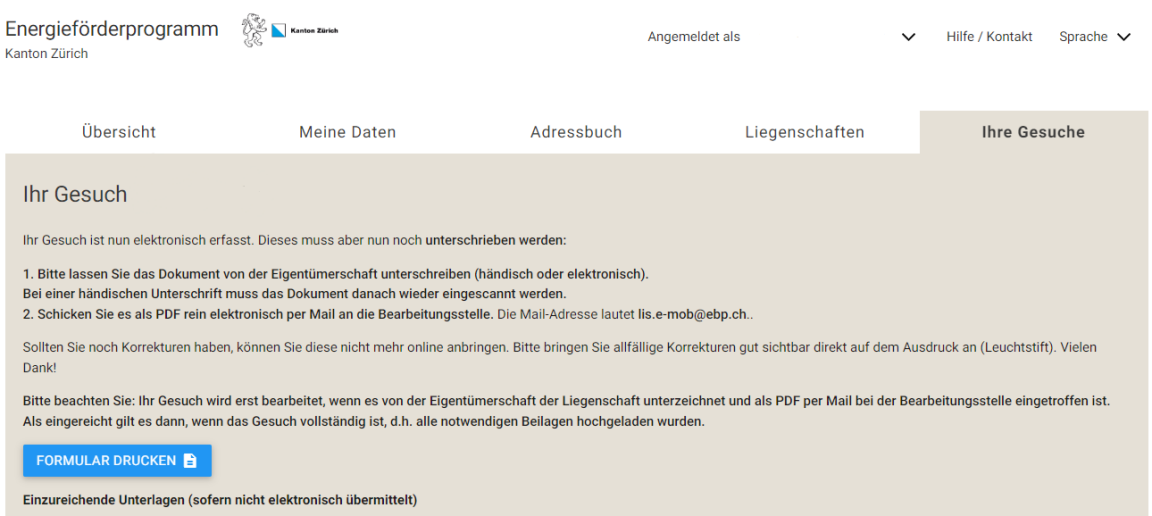1152x516 pixels.
Task: Click the Zürich lion crest logo
Action: pos(254,29)
